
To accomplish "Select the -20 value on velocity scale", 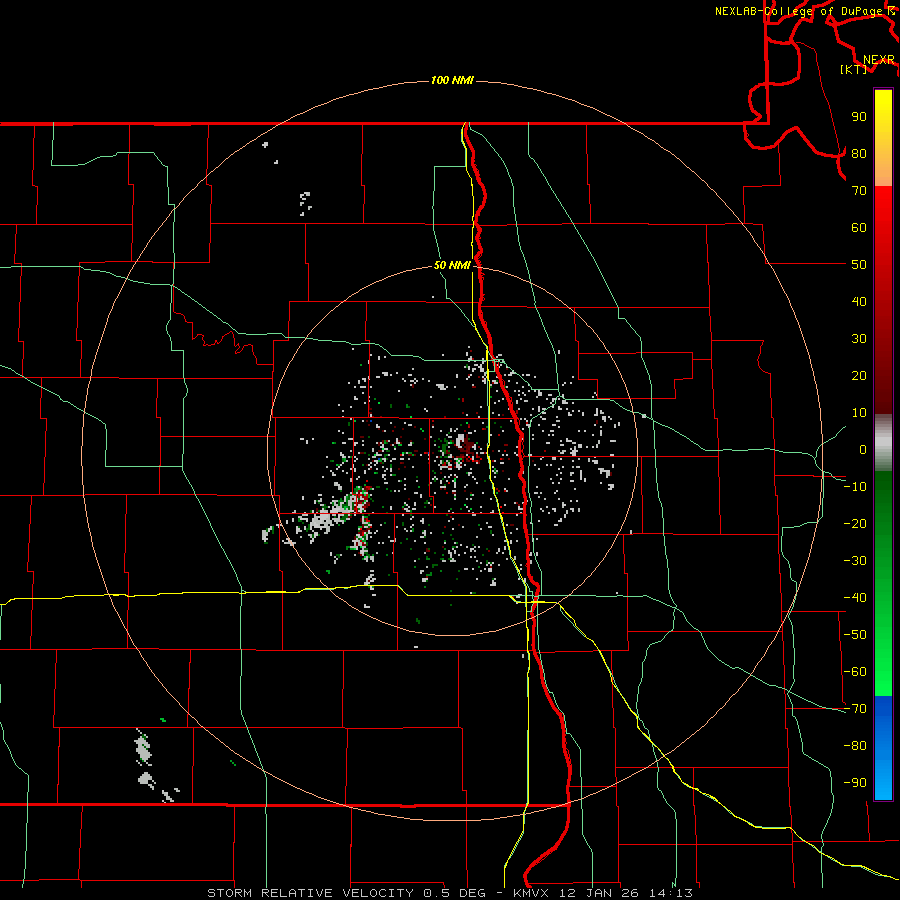I will pyautogui.click(x=855, y=523).
